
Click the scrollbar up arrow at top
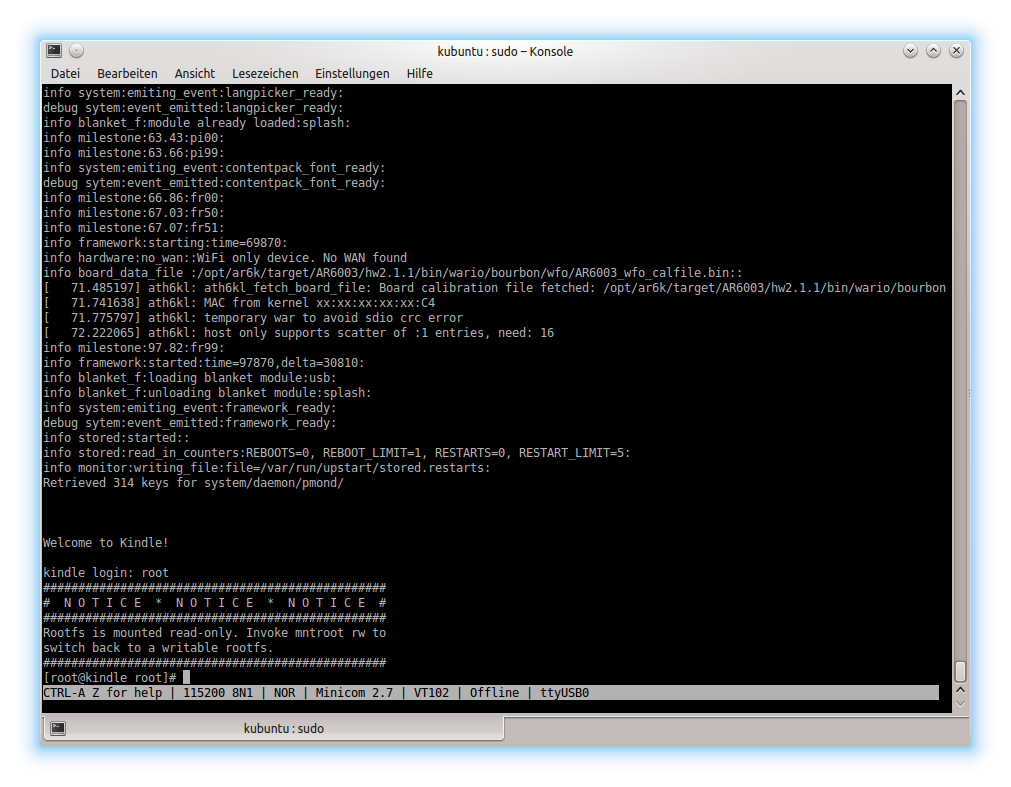point(960,93)
